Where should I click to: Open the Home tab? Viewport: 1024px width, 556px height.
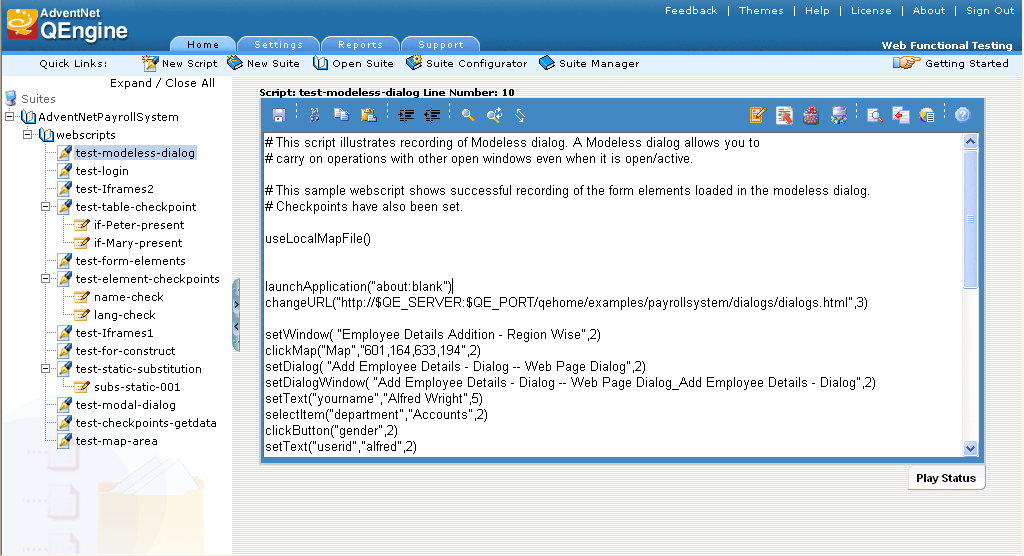tap(203, 44)
